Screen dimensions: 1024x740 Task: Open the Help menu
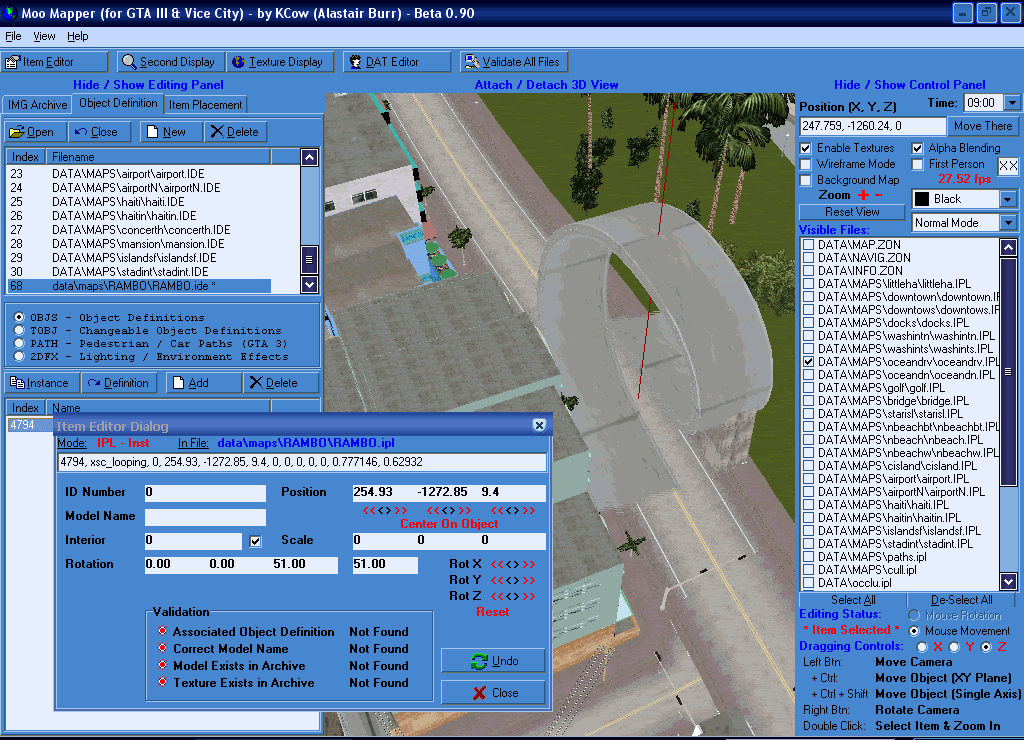tap(78, 37)
